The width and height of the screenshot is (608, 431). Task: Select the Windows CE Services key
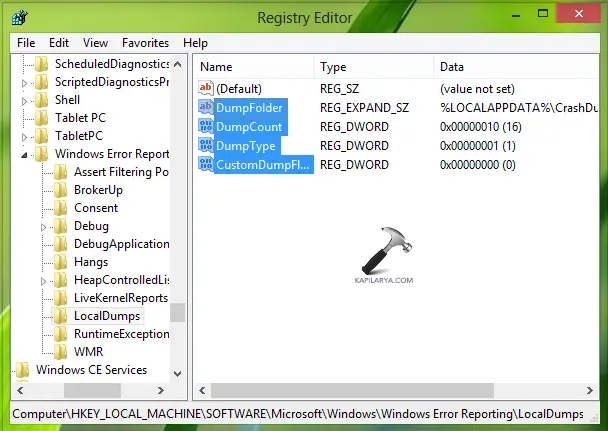tap(91, 370)
